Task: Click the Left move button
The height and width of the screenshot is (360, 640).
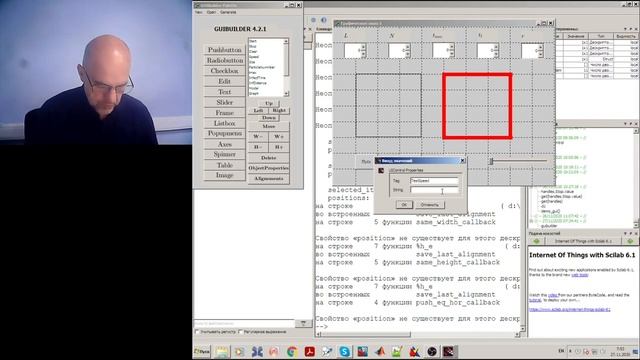Action: (258, 111)
